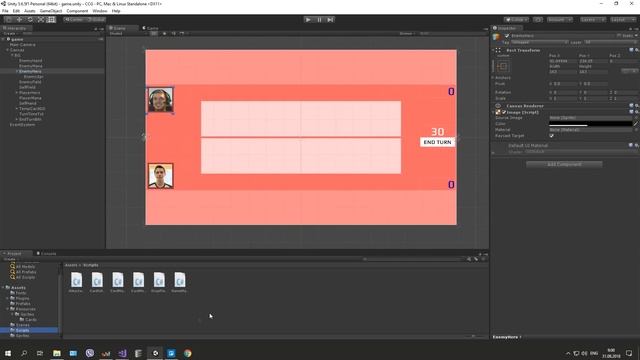Open the Tag dropdown in Inspector
Screen dimensions: 640x360
(540, 42)
